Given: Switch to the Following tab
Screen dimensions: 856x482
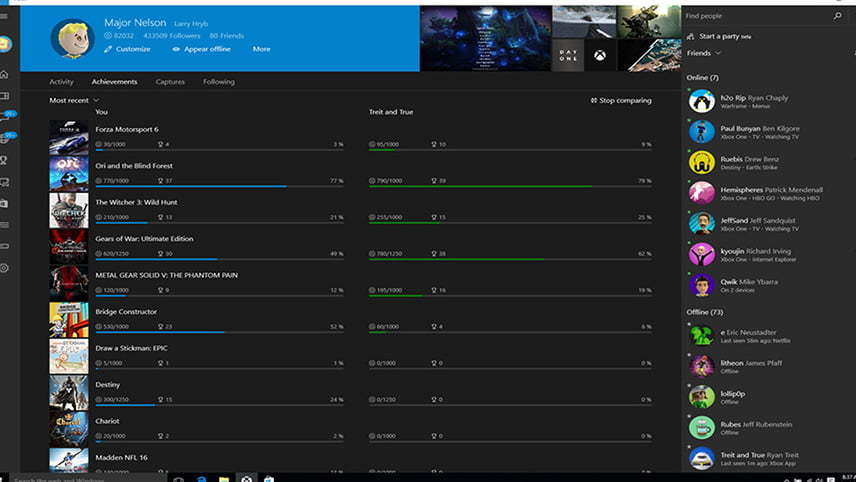Looking at the screenshot, I should (218, 82).
